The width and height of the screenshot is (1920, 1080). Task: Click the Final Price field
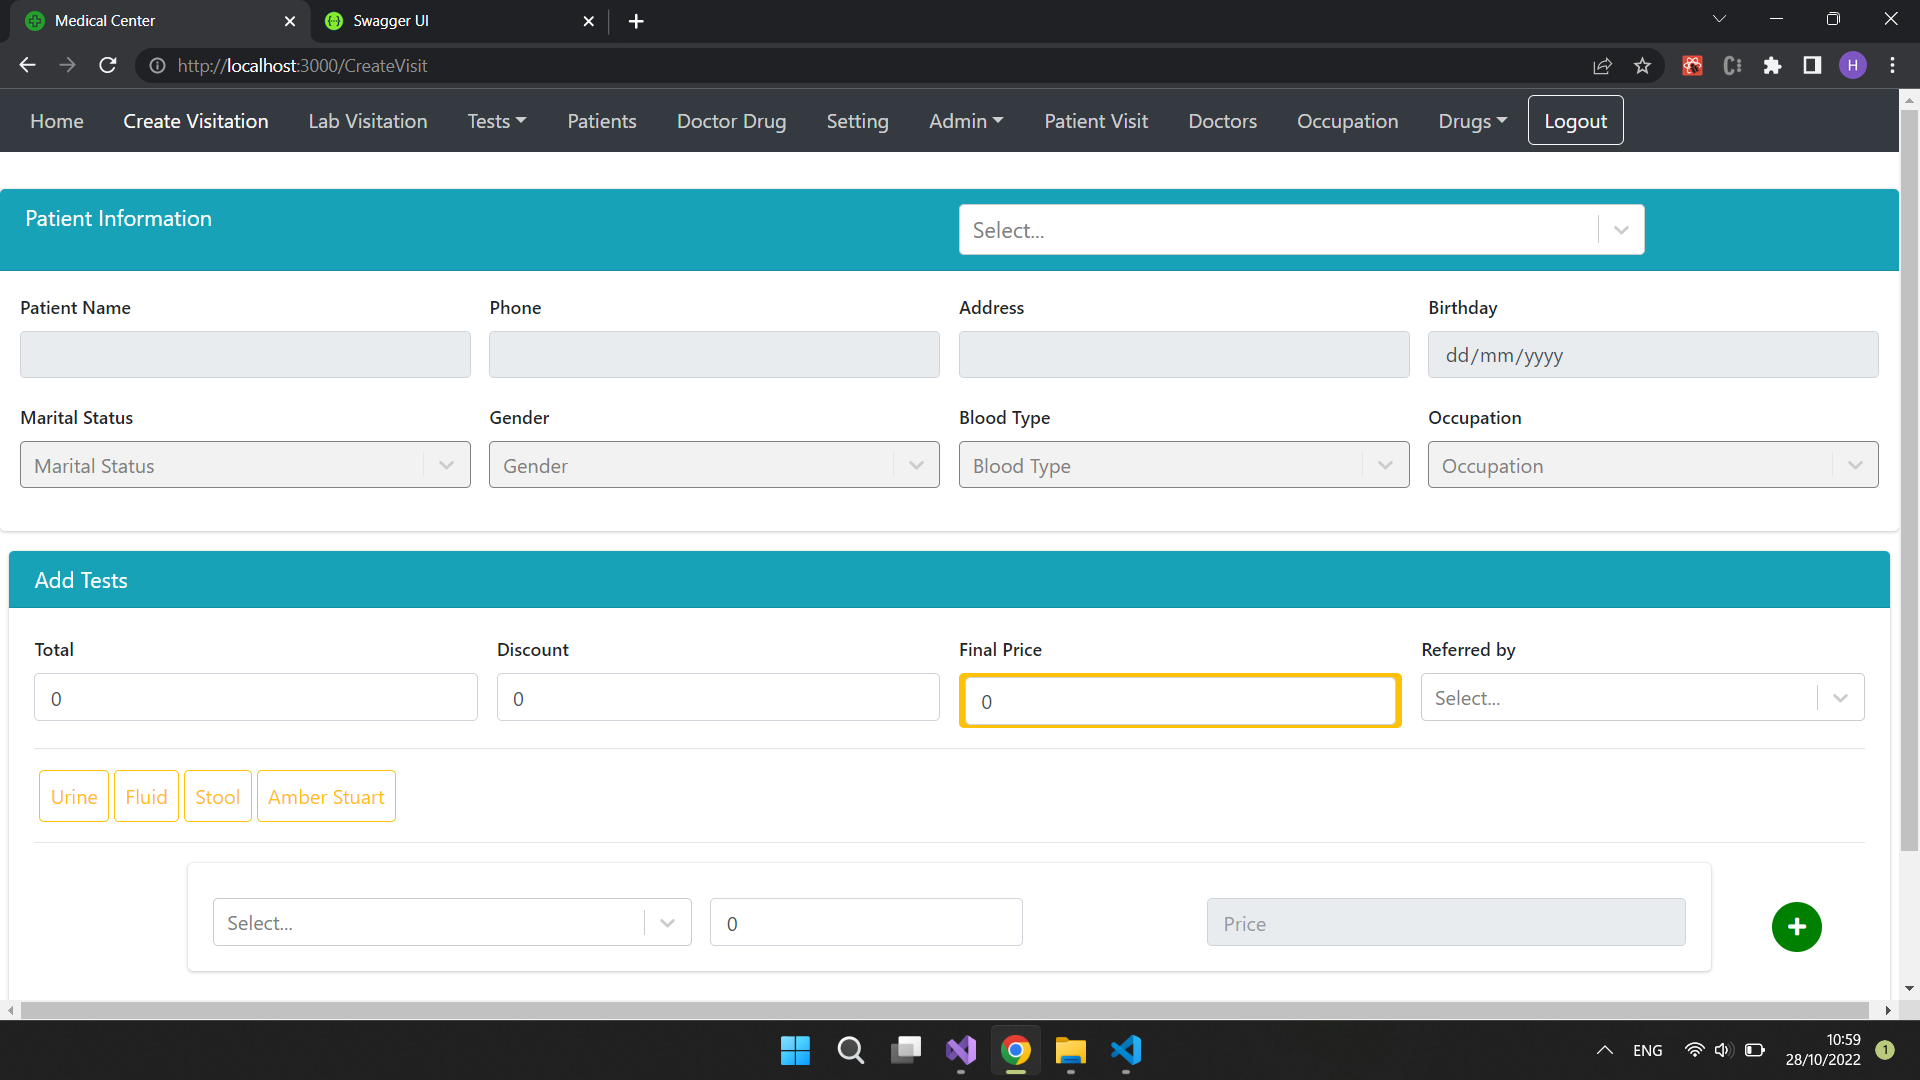tap(1180, 701)
